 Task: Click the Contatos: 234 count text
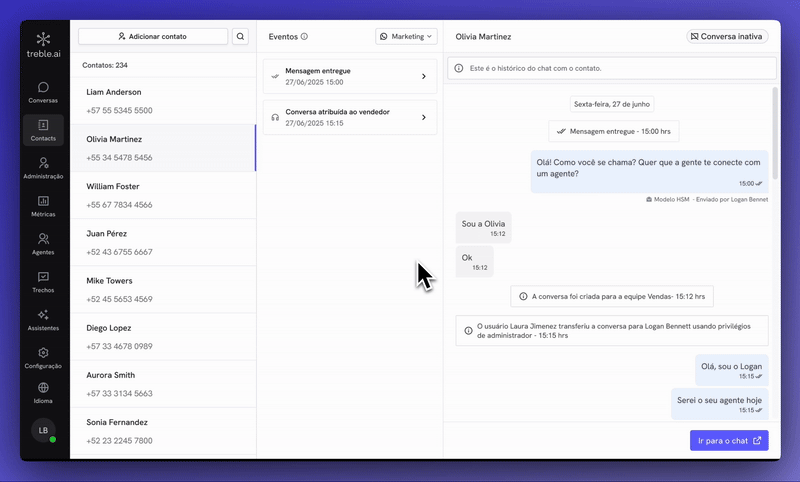(x=105, y=65)
